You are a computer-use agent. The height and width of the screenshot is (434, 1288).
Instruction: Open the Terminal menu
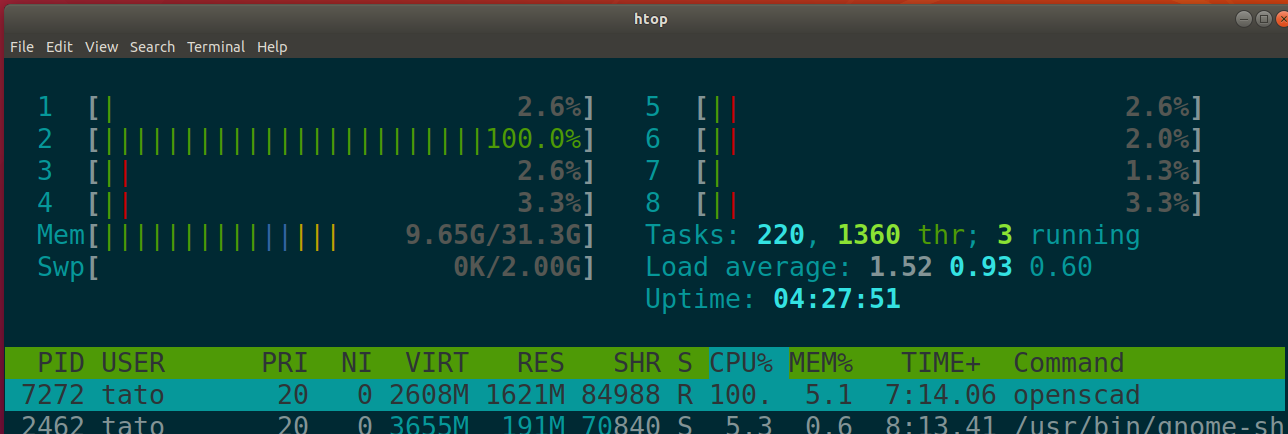(x=216, y=47)
